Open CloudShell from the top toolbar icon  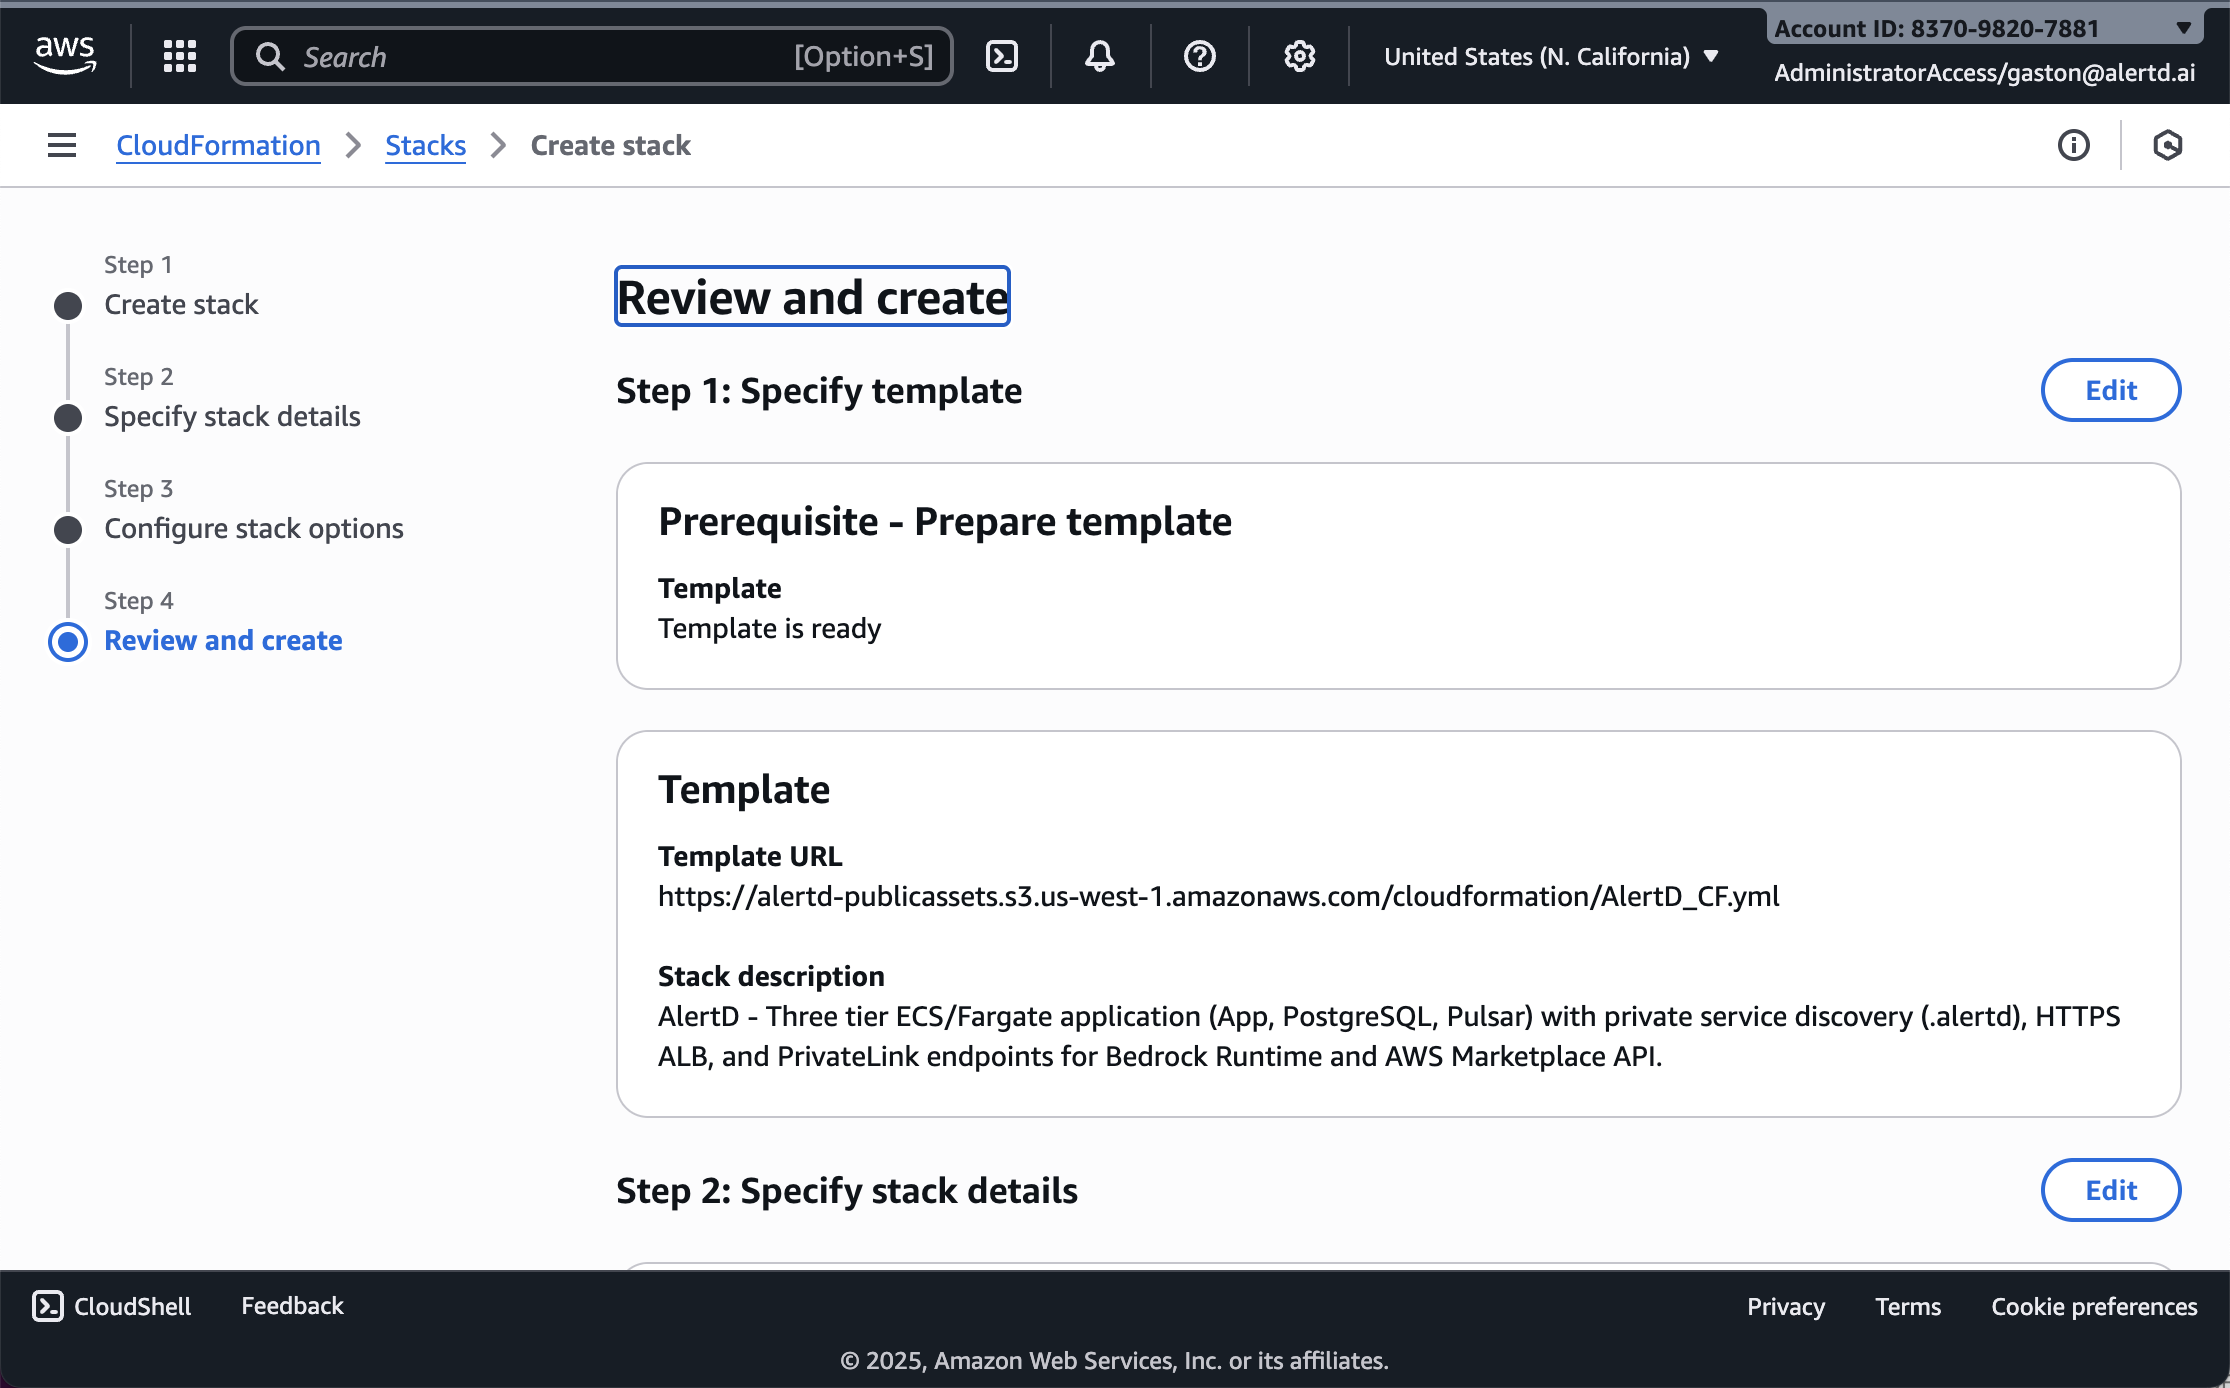coord(1002,56)
